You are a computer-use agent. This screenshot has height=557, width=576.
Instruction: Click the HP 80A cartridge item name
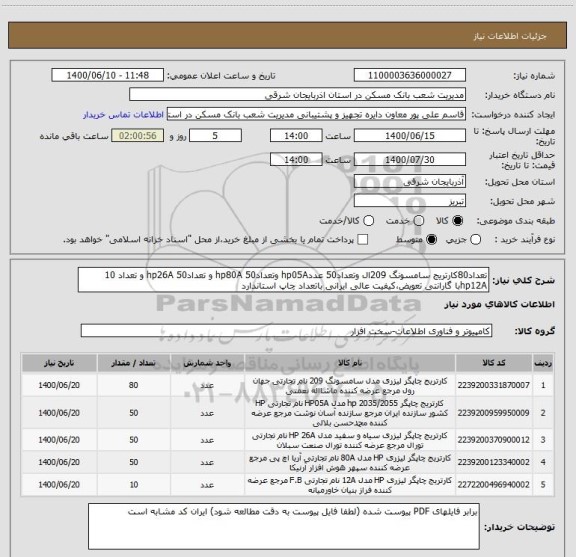(350, 463)
